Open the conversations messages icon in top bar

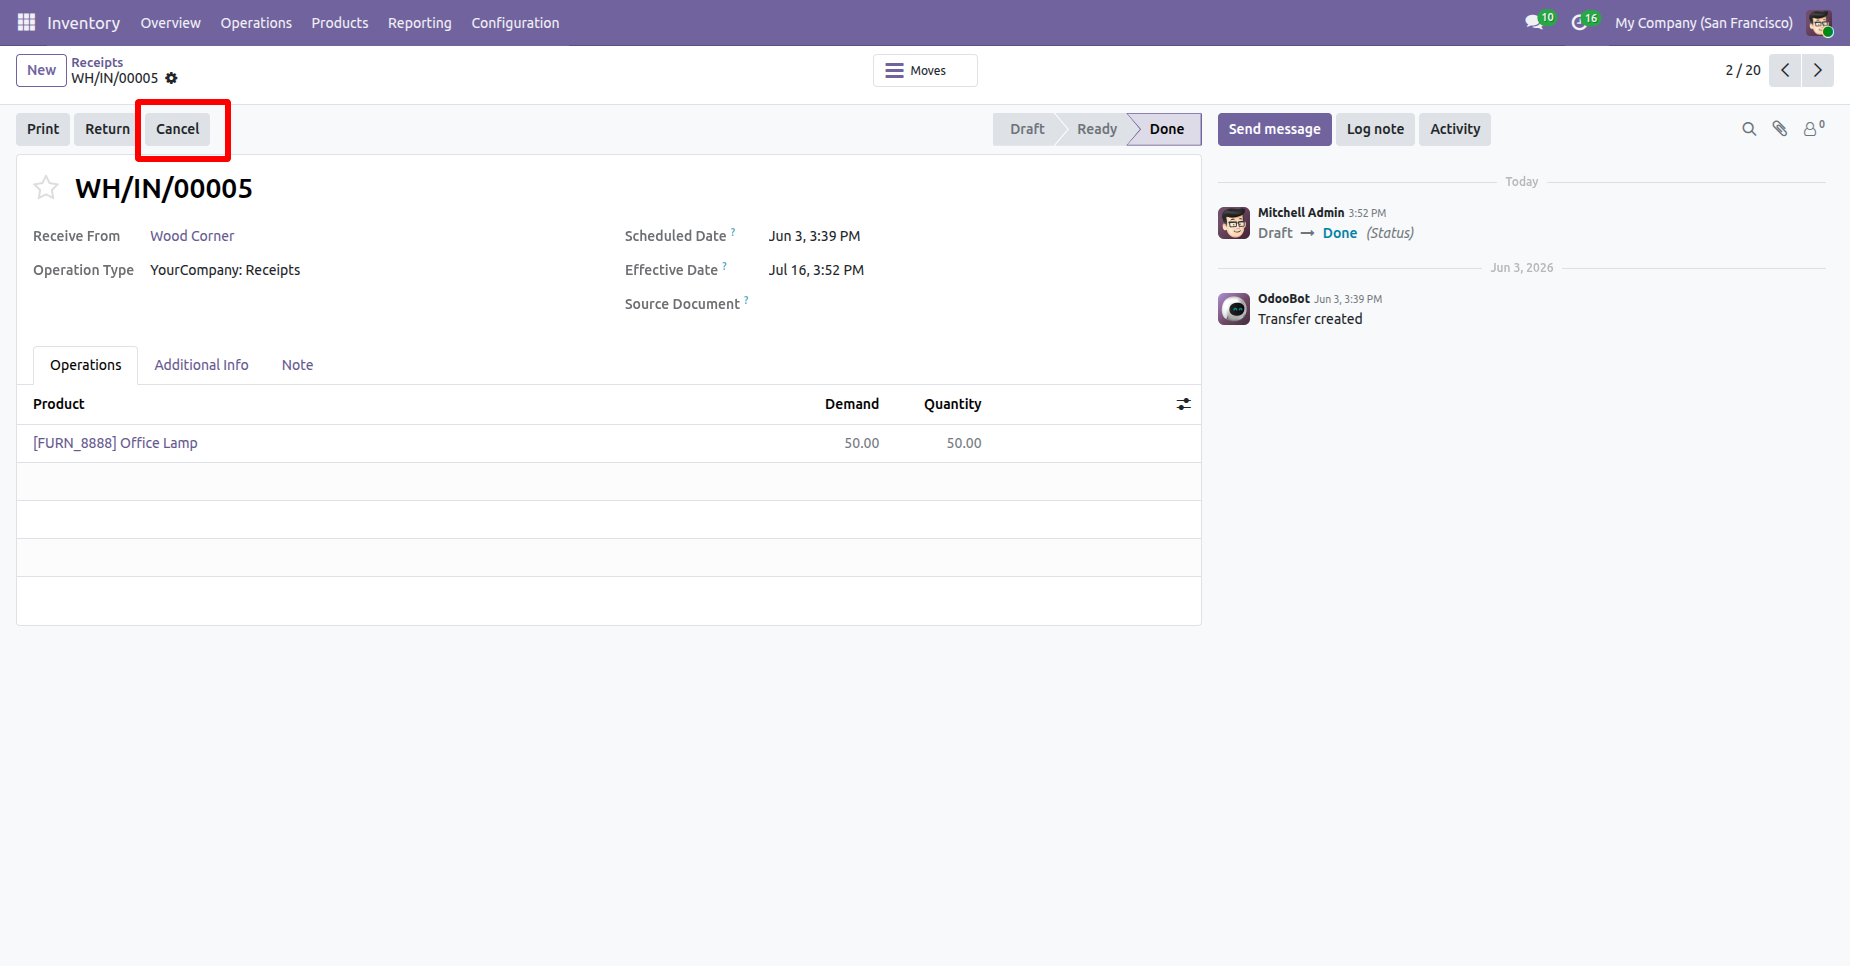[x=1534, y=22]
